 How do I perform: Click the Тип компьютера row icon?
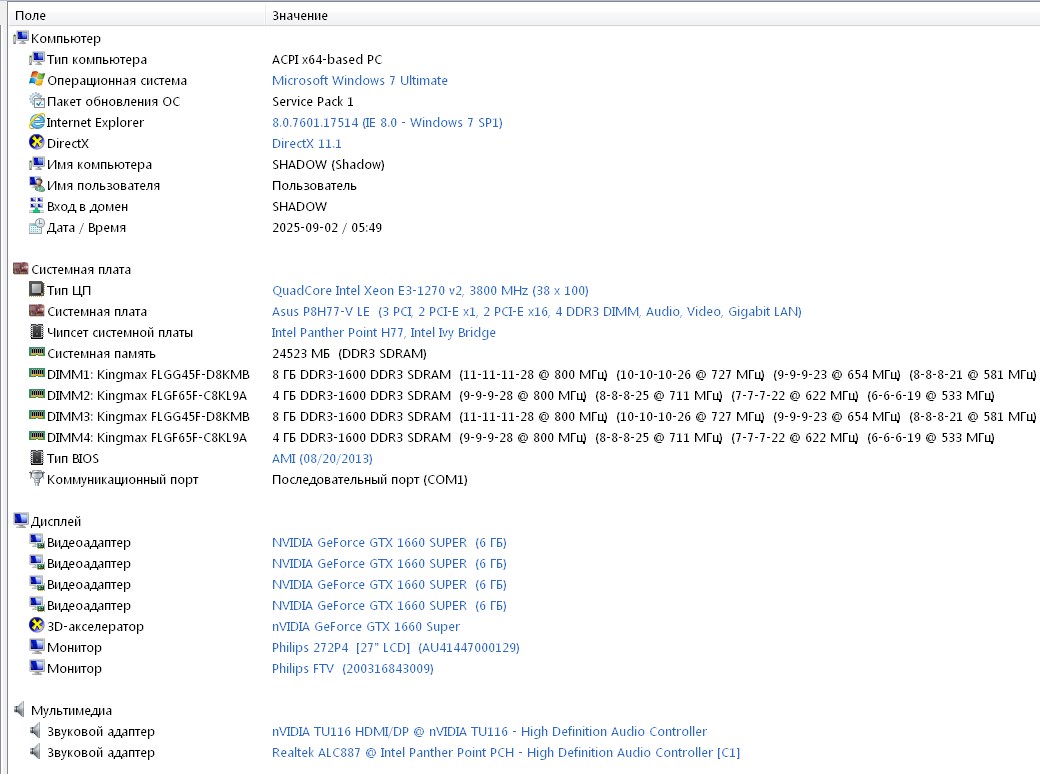(36, 59)
